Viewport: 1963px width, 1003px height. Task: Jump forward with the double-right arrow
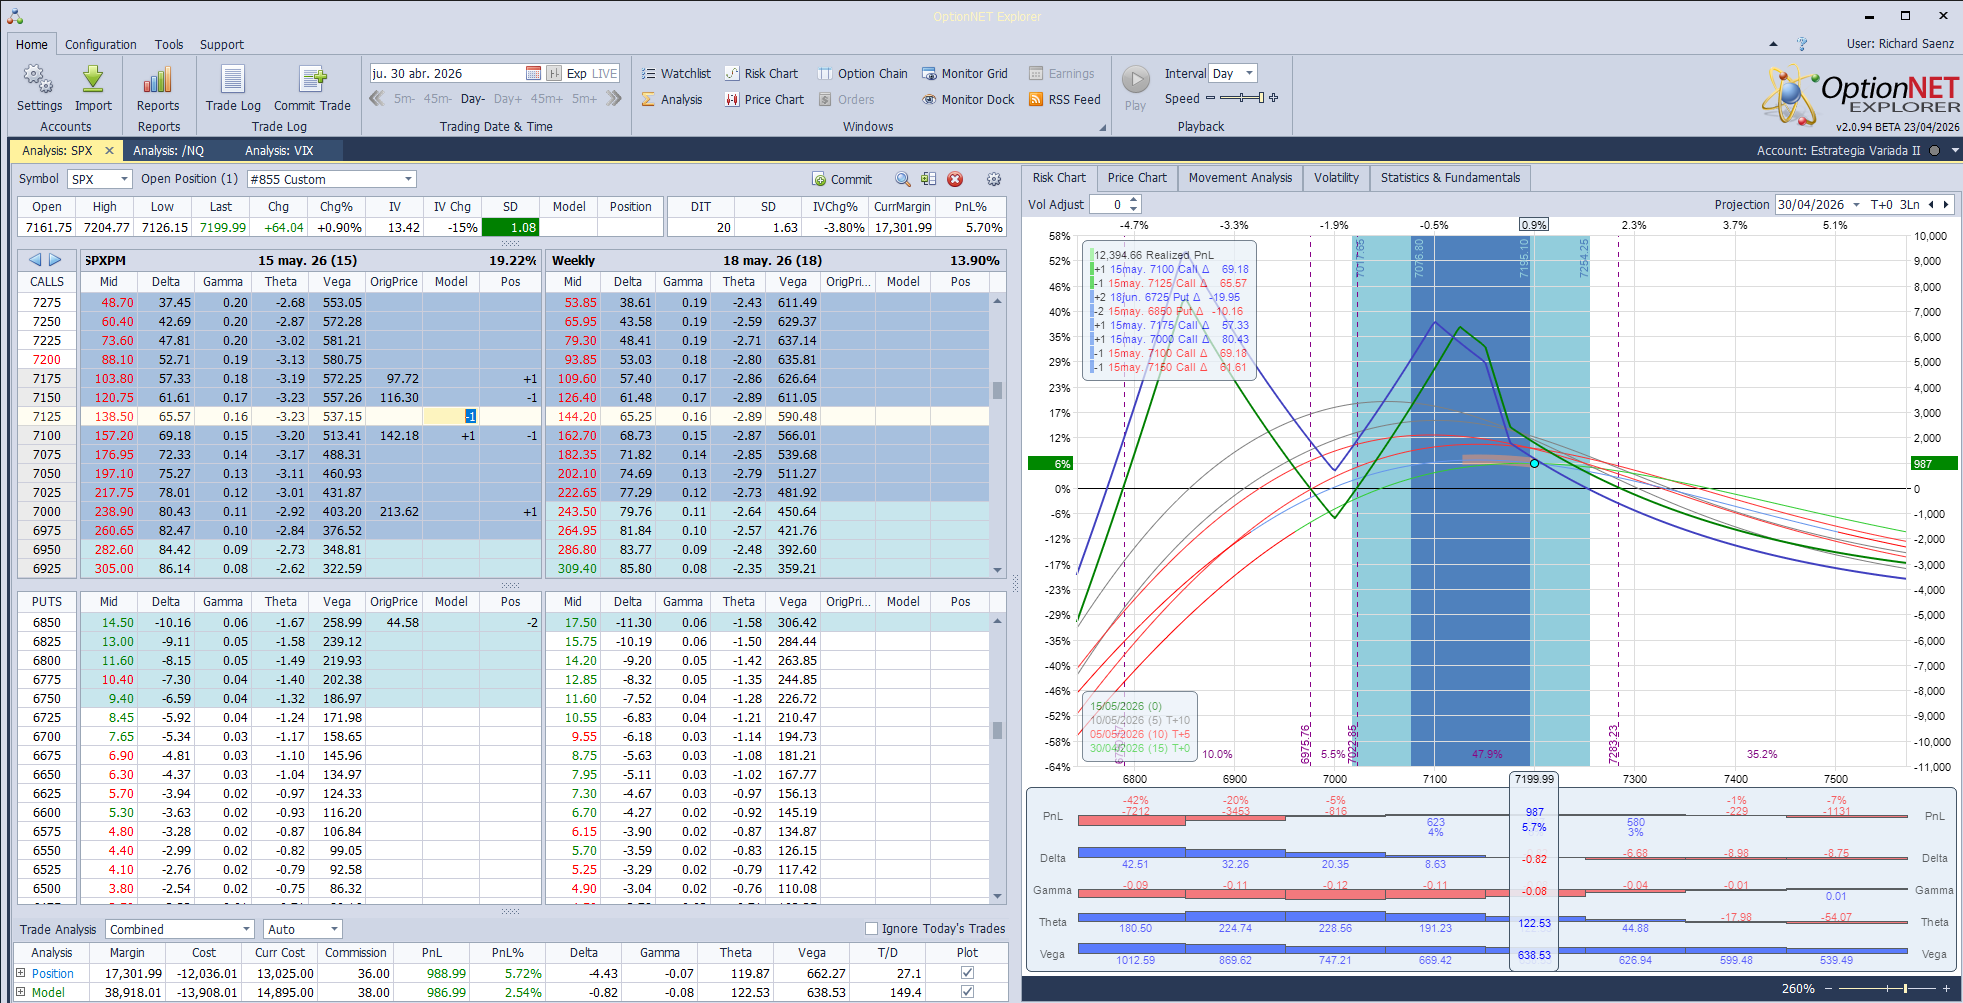pyautogui.click(x=614, y=98)
